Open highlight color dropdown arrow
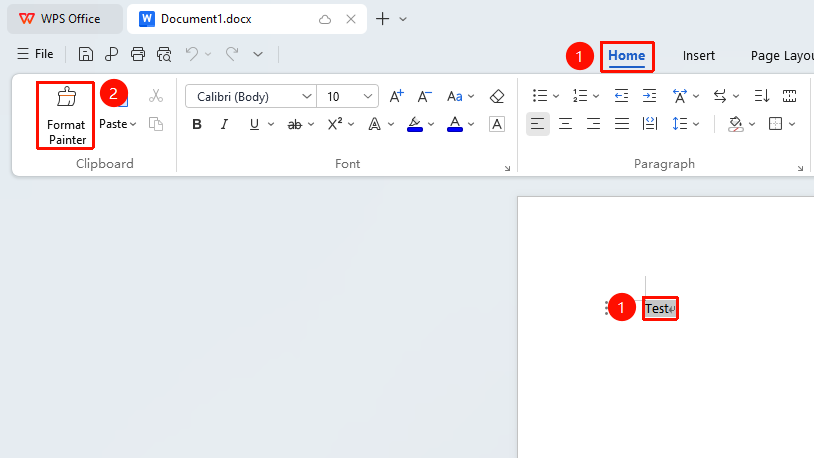 (431, 124)
